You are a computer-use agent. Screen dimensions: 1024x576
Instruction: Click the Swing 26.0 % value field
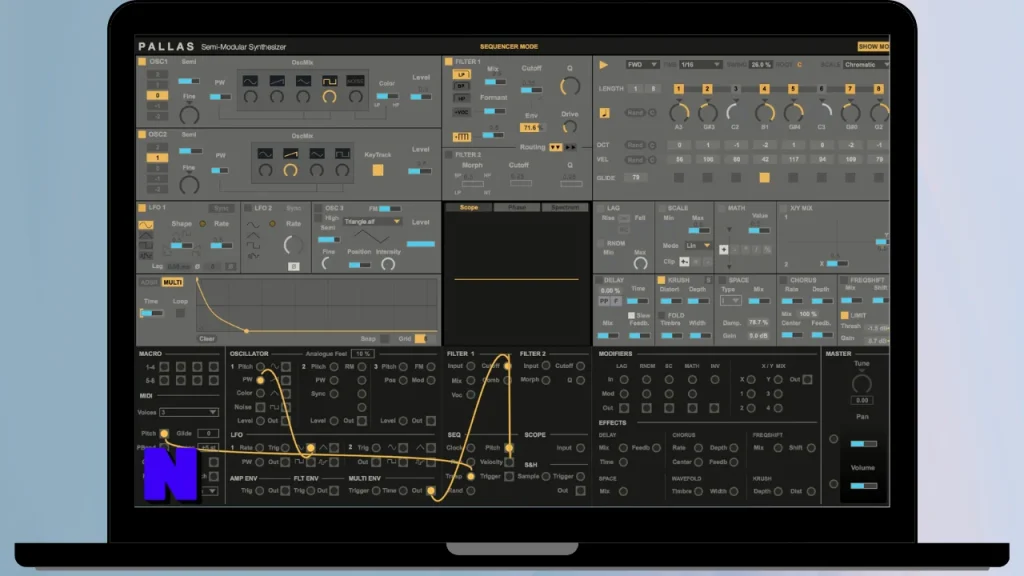[x=760, y=65]
